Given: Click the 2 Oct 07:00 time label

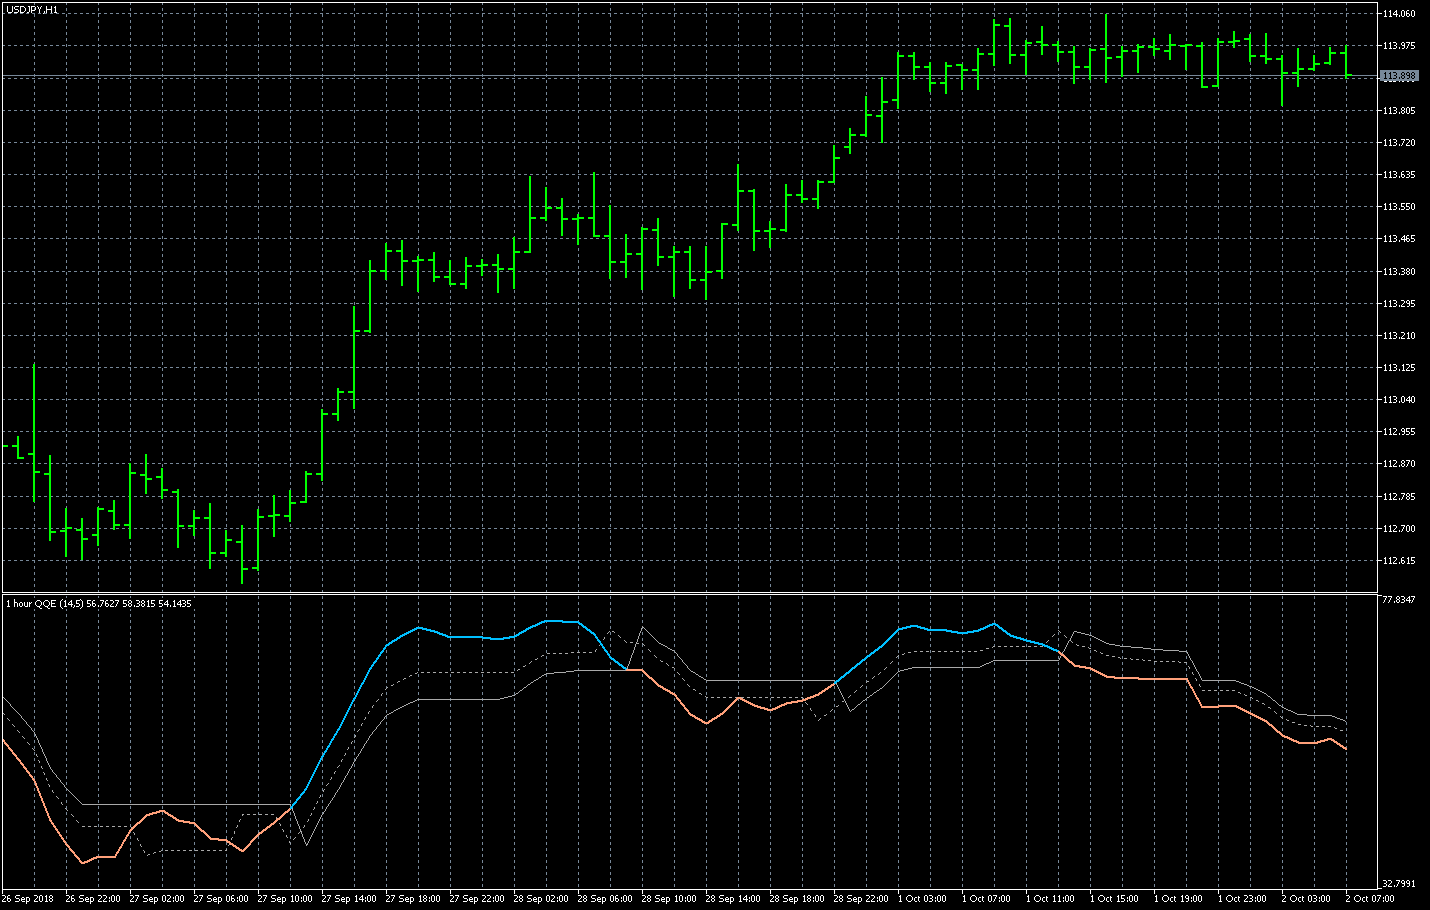Looking at the screenshot, I should (1372, 899).
